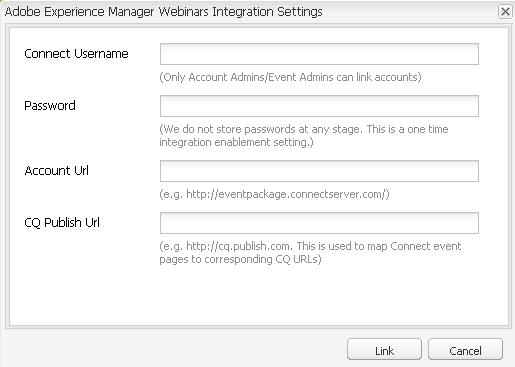Click the cq.publish.com example hint

[x=310, y=253]
